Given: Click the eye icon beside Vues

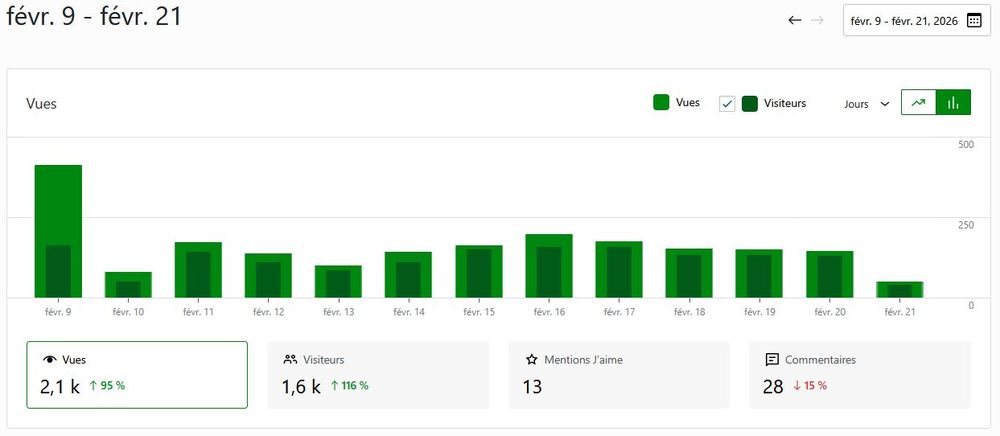Looking at the screenshot, I should [x=49, y=359].
